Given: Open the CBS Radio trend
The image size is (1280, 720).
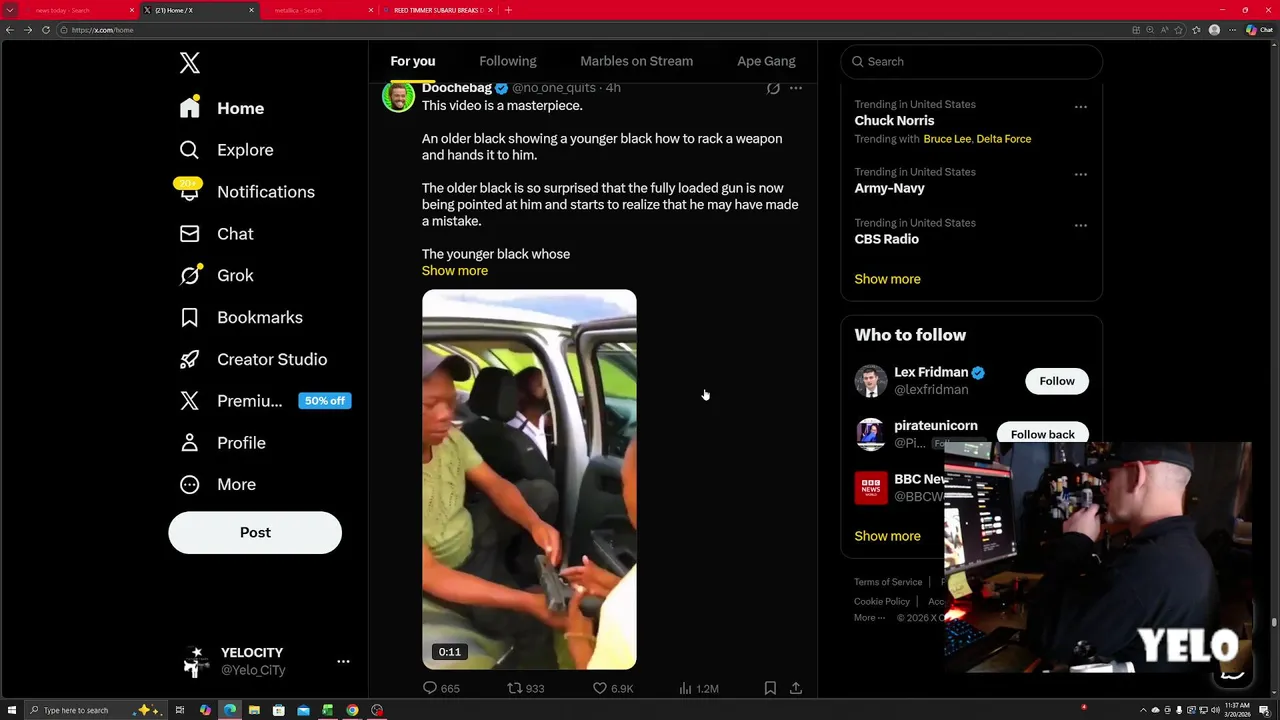Looking at the screenshot, I should pyautogui.click(x=886, y=239).
